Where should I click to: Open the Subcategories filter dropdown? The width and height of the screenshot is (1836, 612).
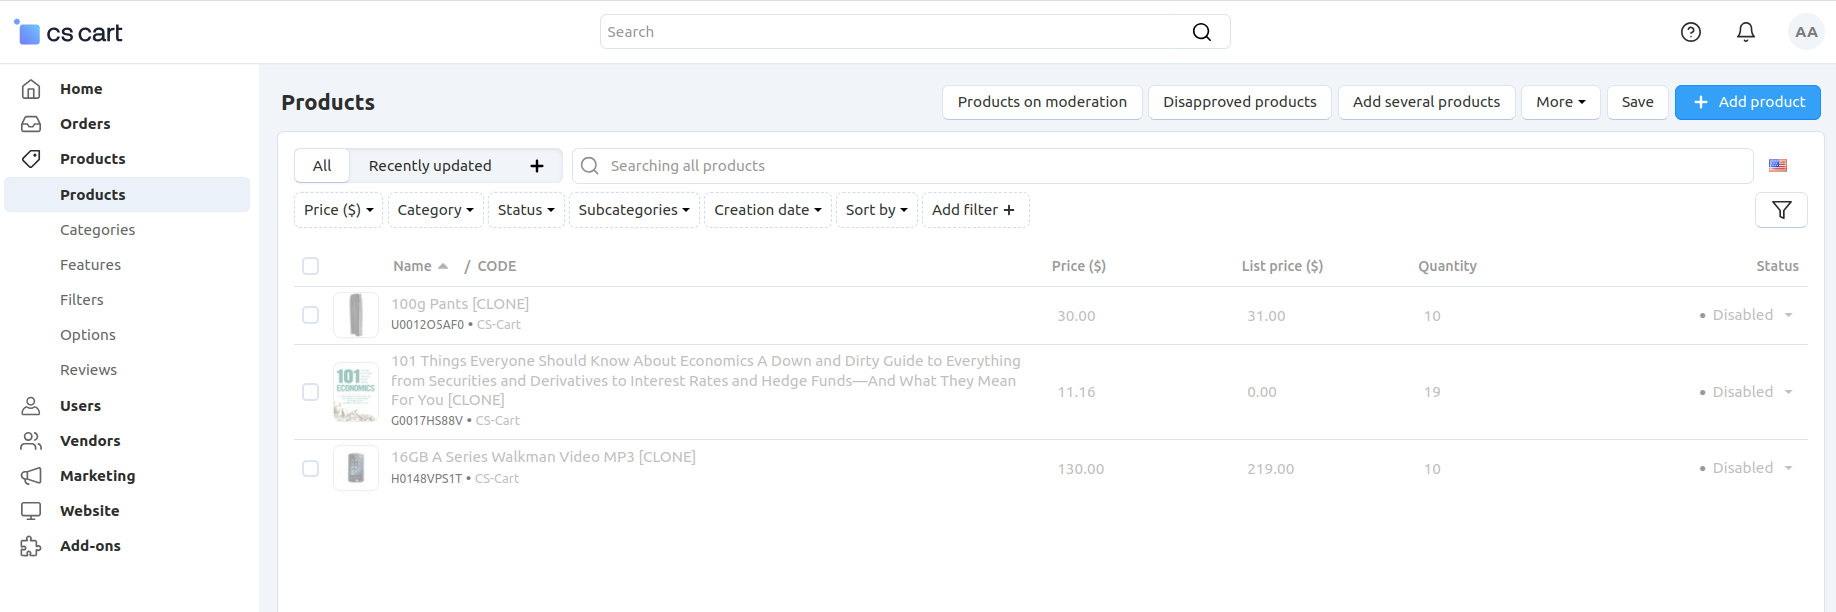pos(634,210)
